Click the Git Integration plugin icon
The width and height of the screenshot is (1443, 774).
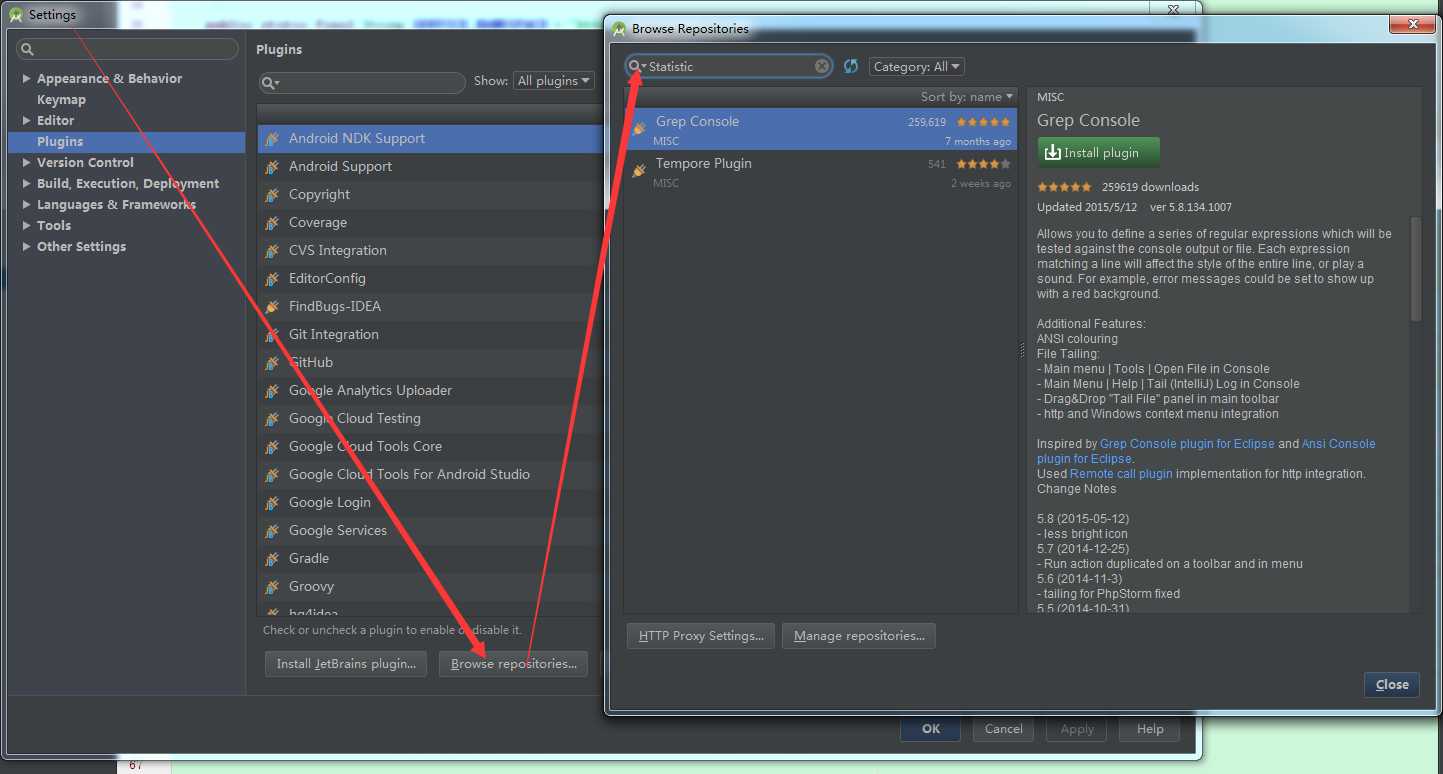pyautogui.click(x=271, y=335)
